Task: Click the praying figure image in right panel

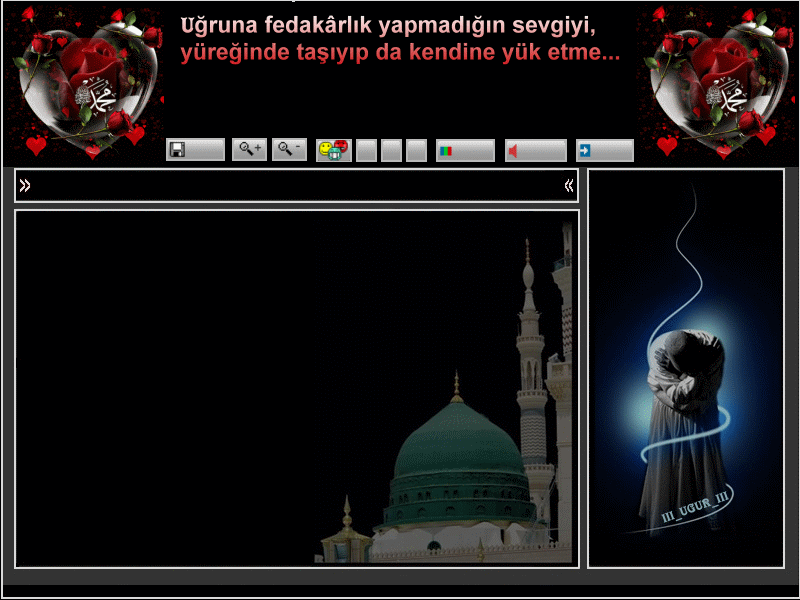Action: (685, 400)
